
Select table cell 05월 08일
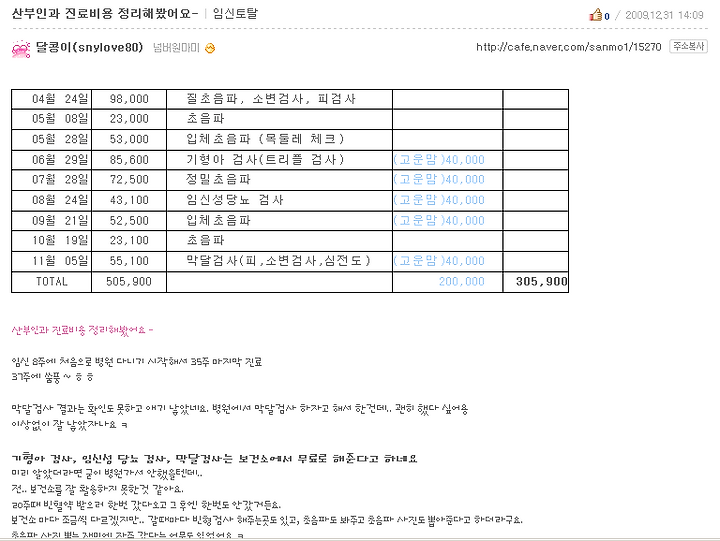click(x=51, y=119)
